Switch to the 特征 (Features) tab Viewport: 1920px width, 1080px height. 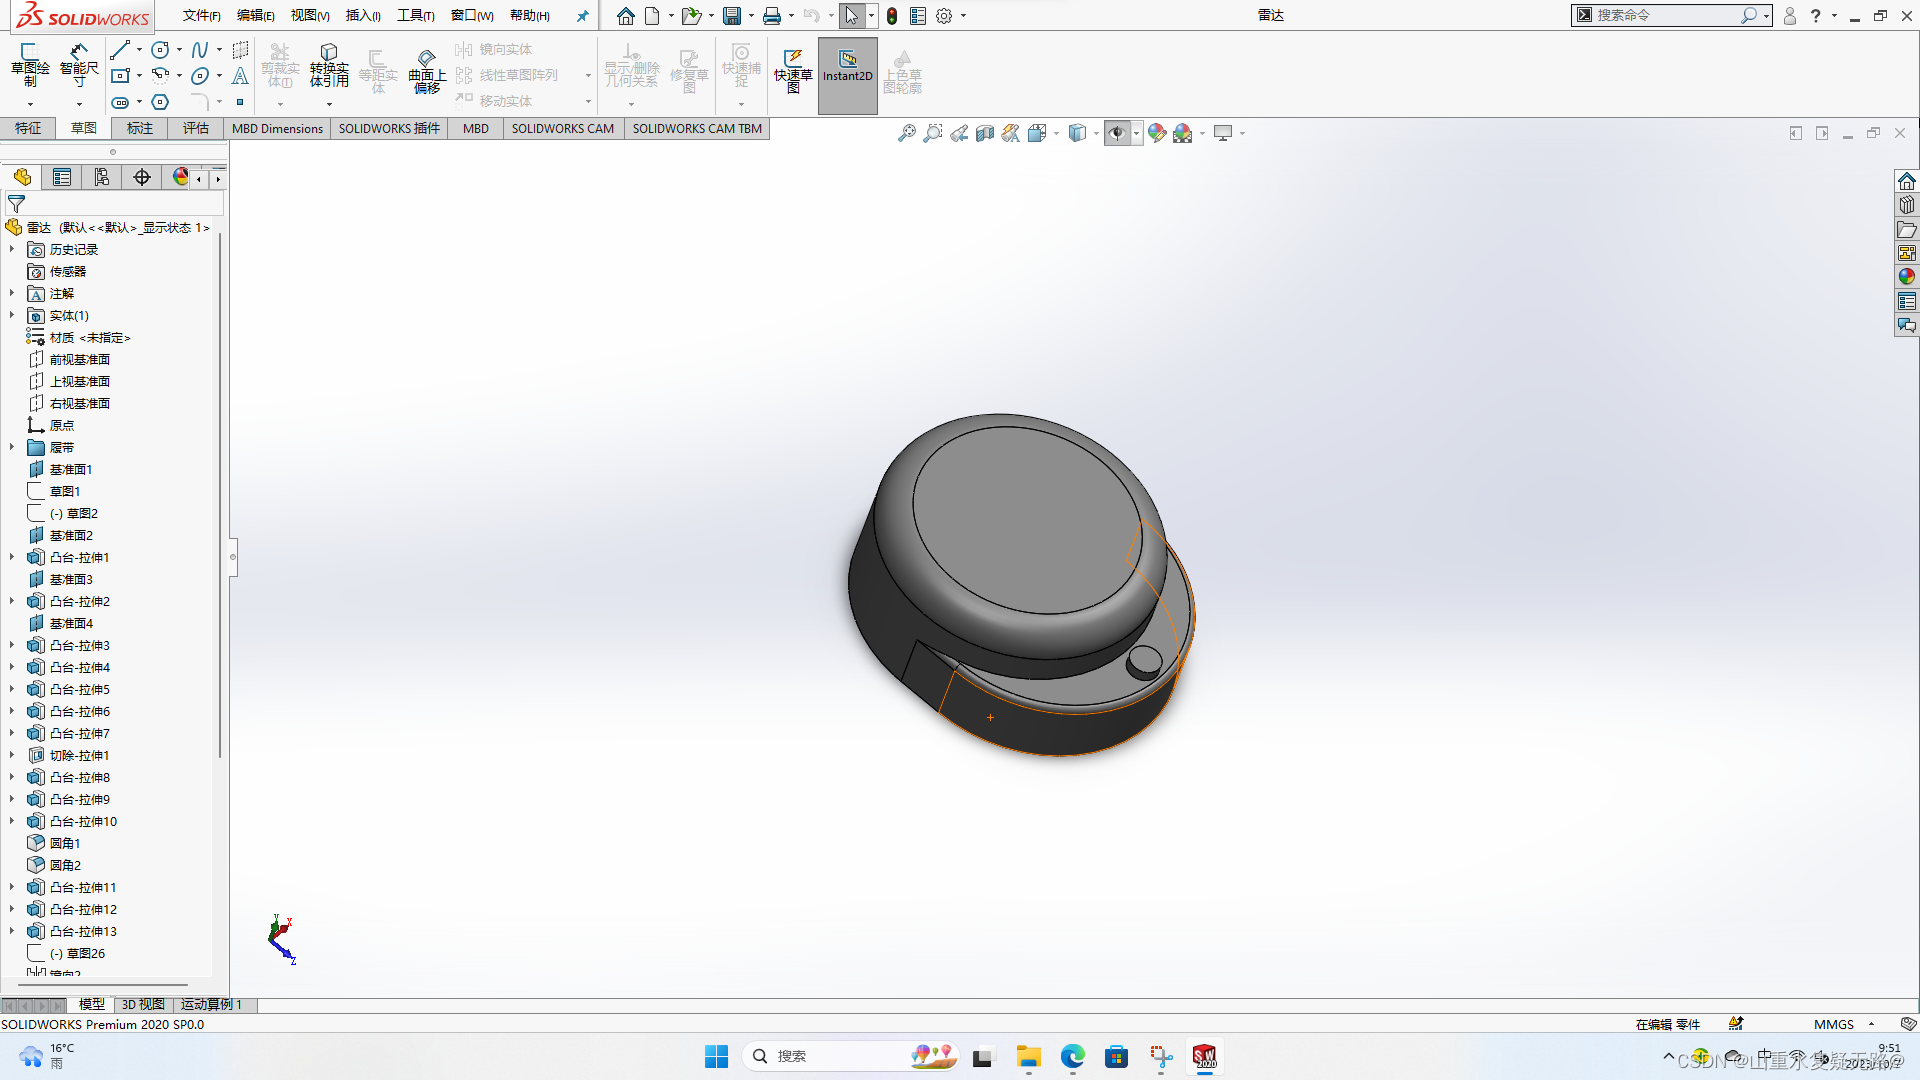(x=28, y=128)
